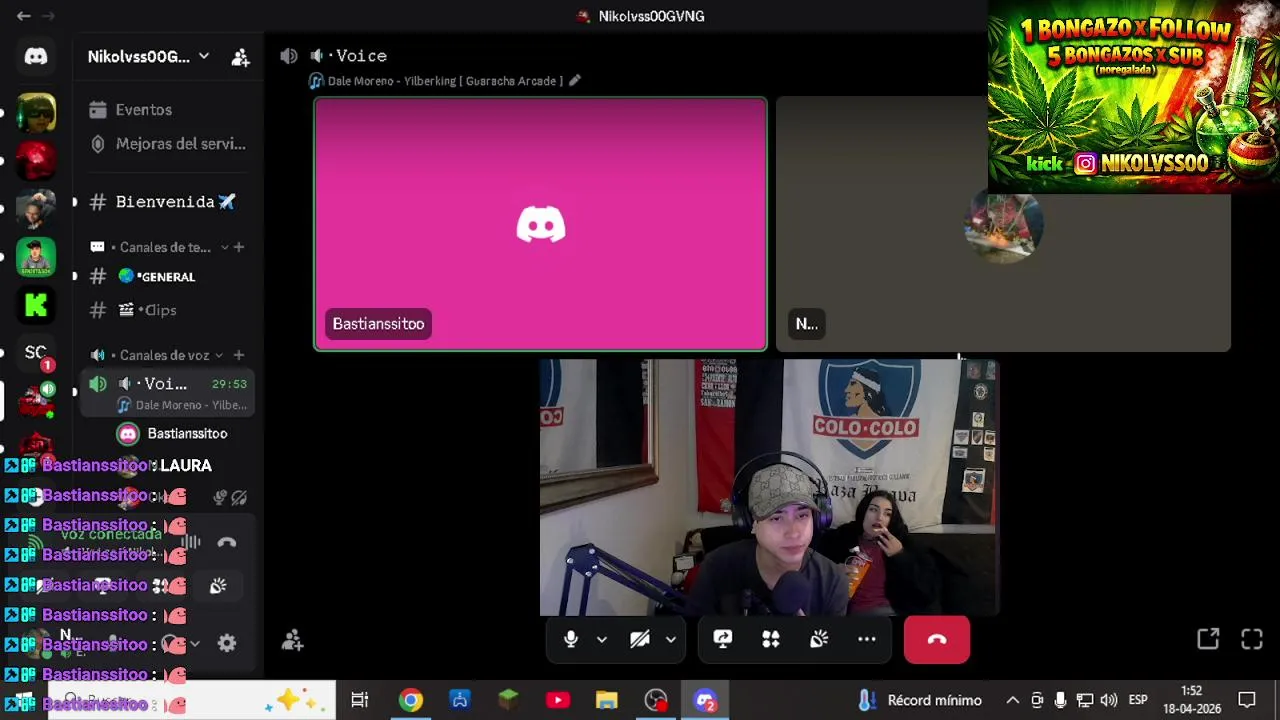This screenshot has height=720, width=1280.
Task: Select Bastianssitoo pink video tile
Action: [541, 224]
